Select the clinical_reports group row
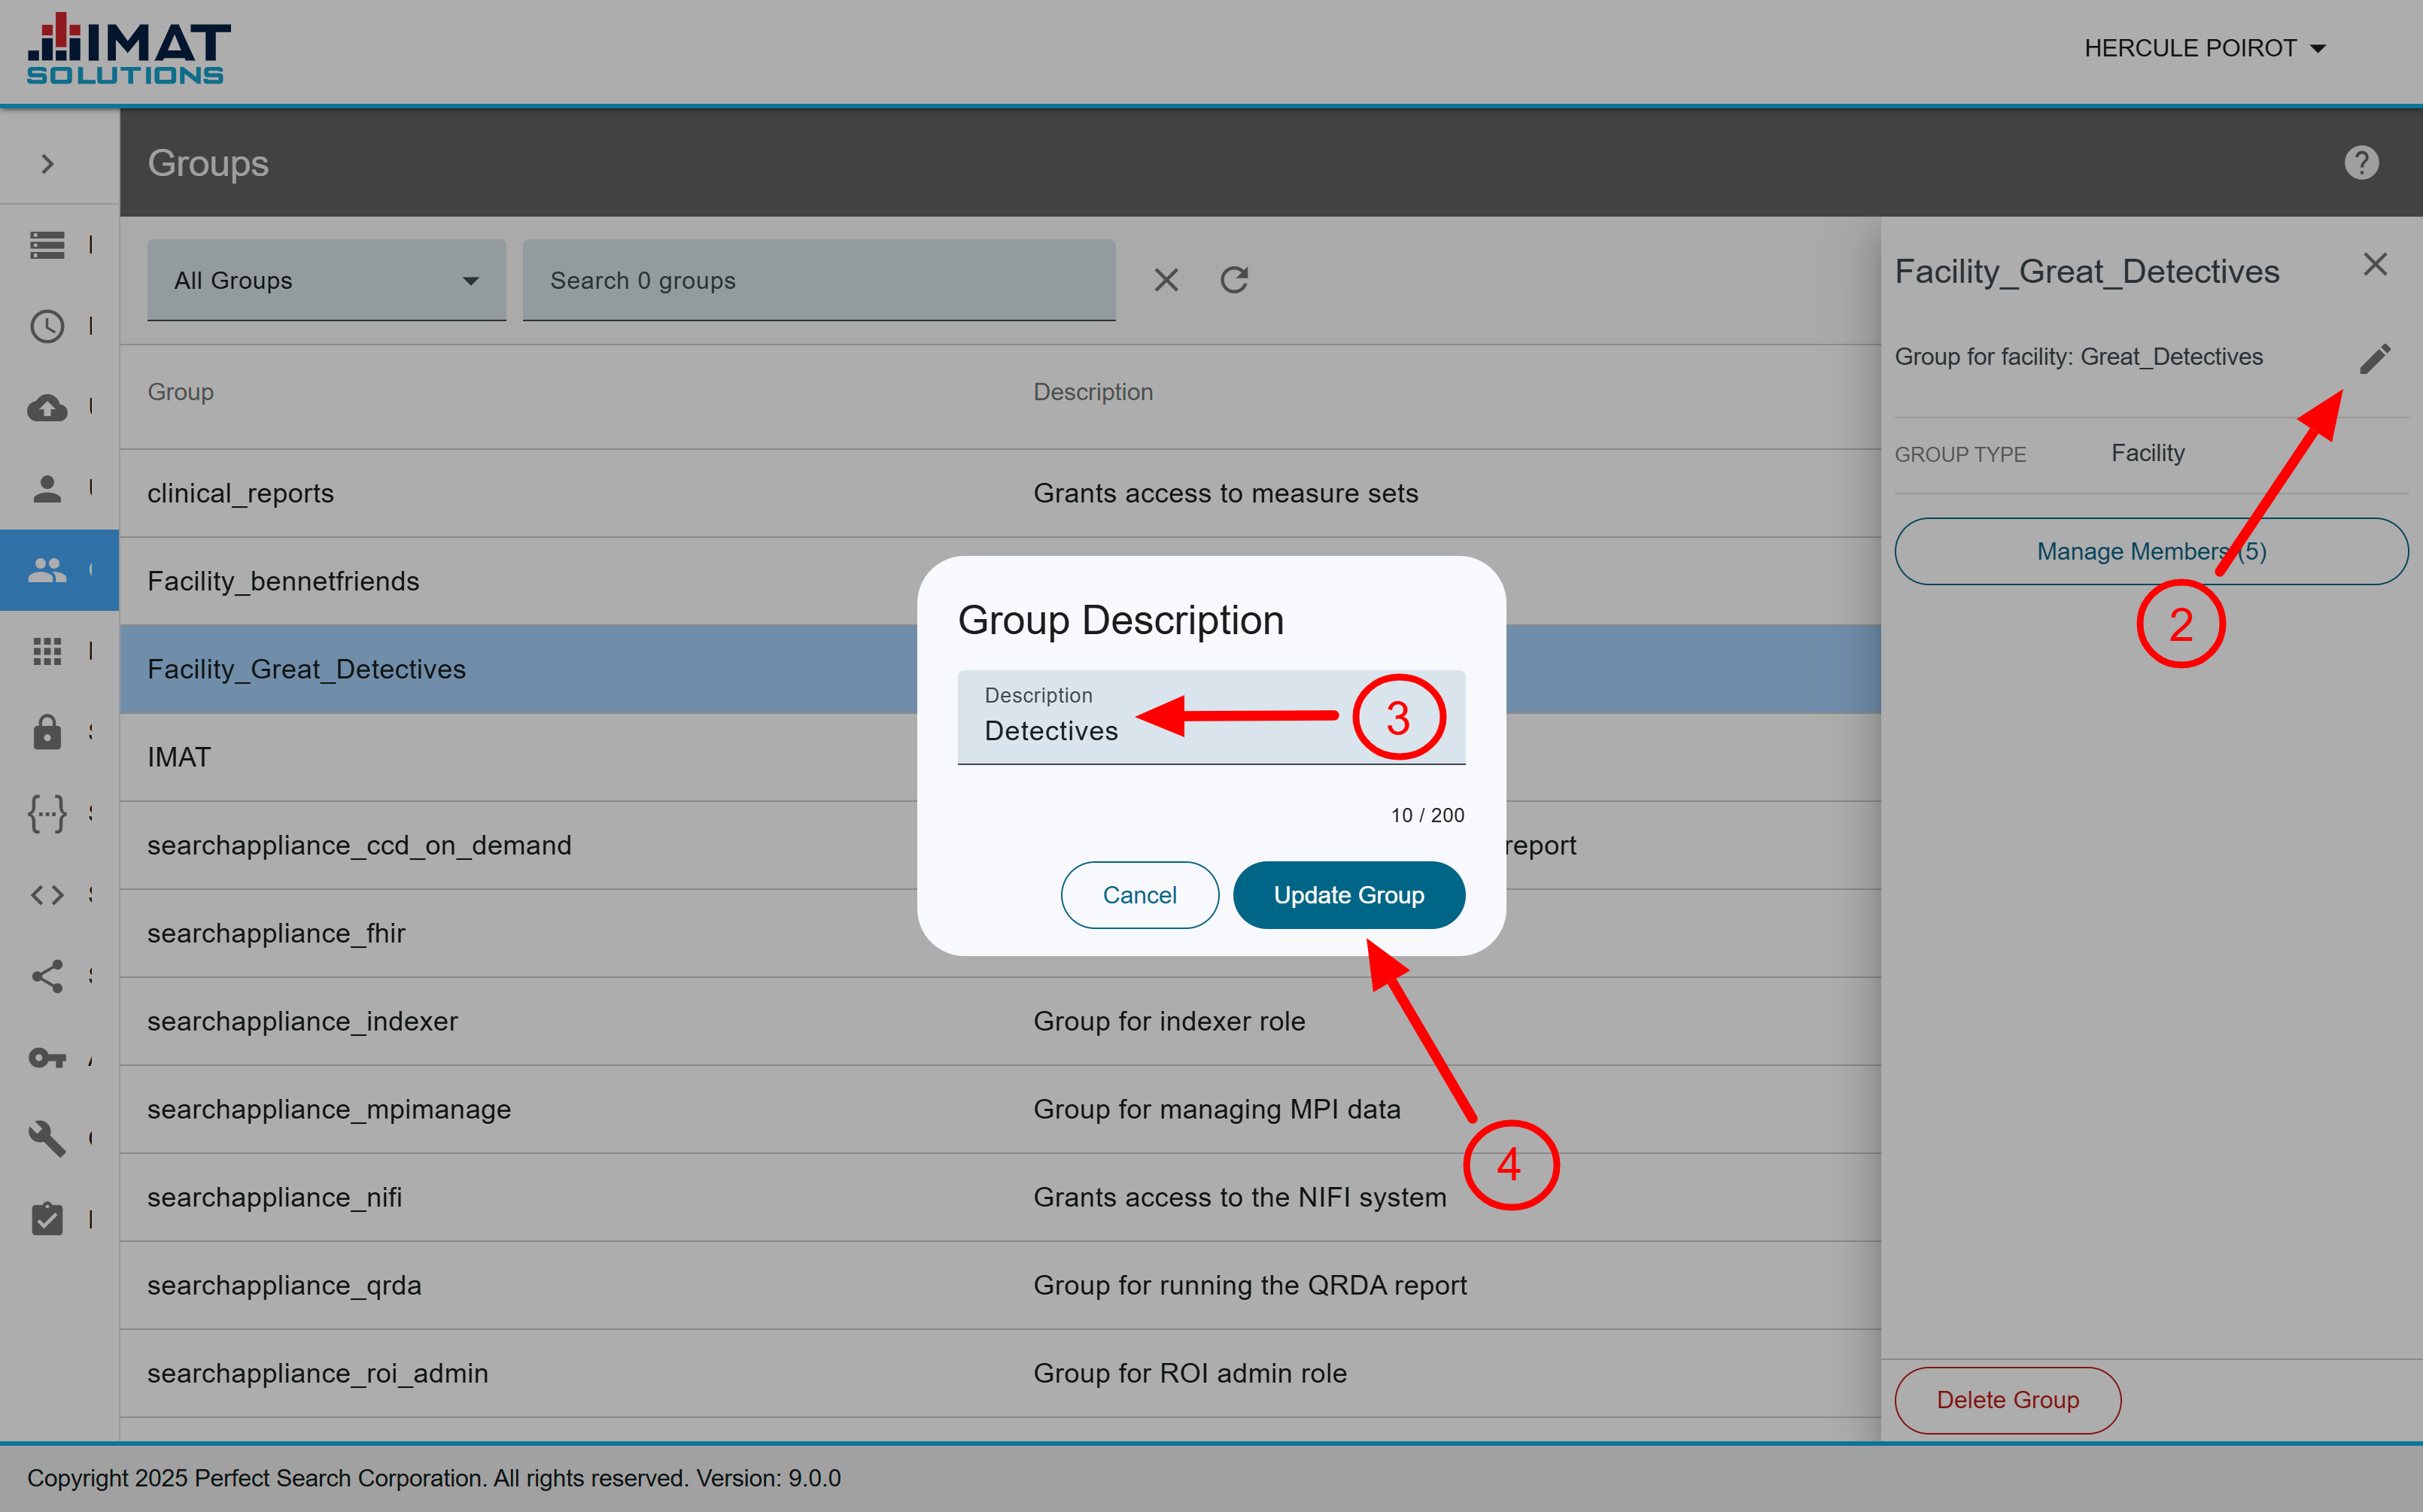 coord(1000,493)
